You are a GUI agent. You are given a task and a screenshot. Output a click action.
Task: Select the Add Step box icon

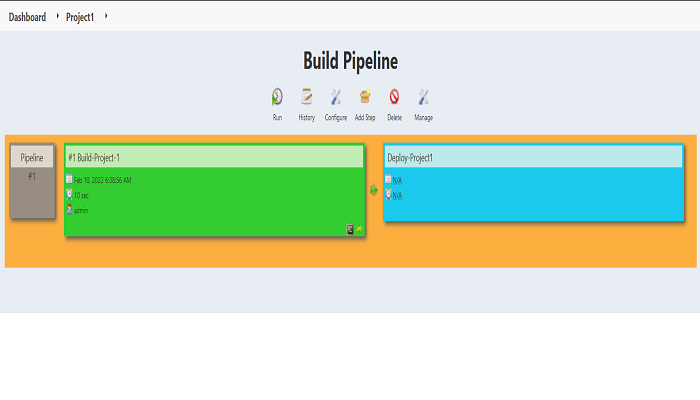pyautogui.click(x=365, y=96)
